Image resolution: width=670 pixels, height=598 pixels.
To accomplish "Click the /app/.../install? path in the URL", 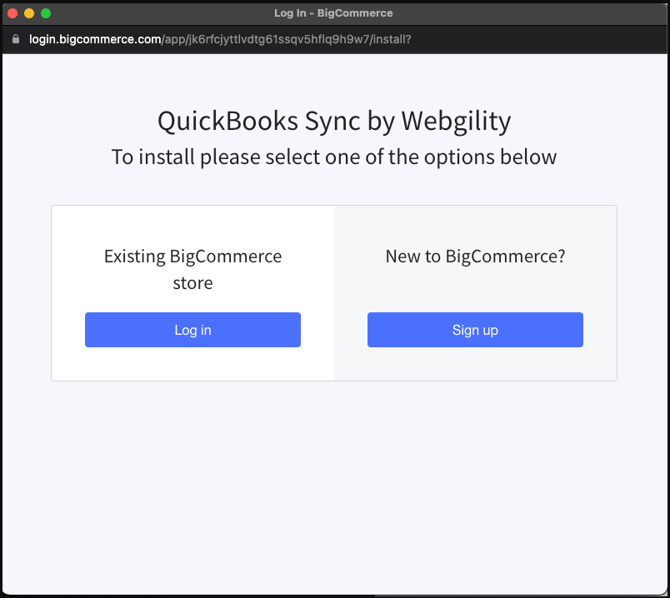I will [286, 39].
